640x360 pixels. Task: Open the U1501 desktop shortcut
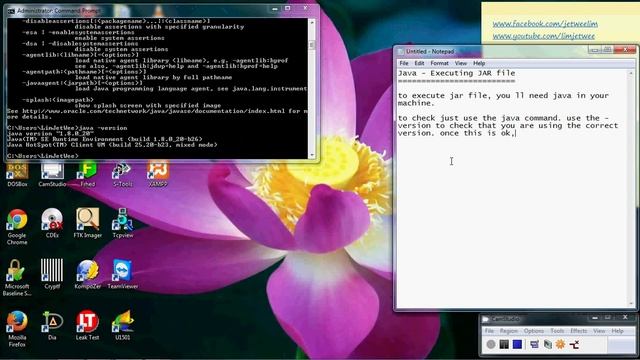pyautogui.click(x=122, y=325)
